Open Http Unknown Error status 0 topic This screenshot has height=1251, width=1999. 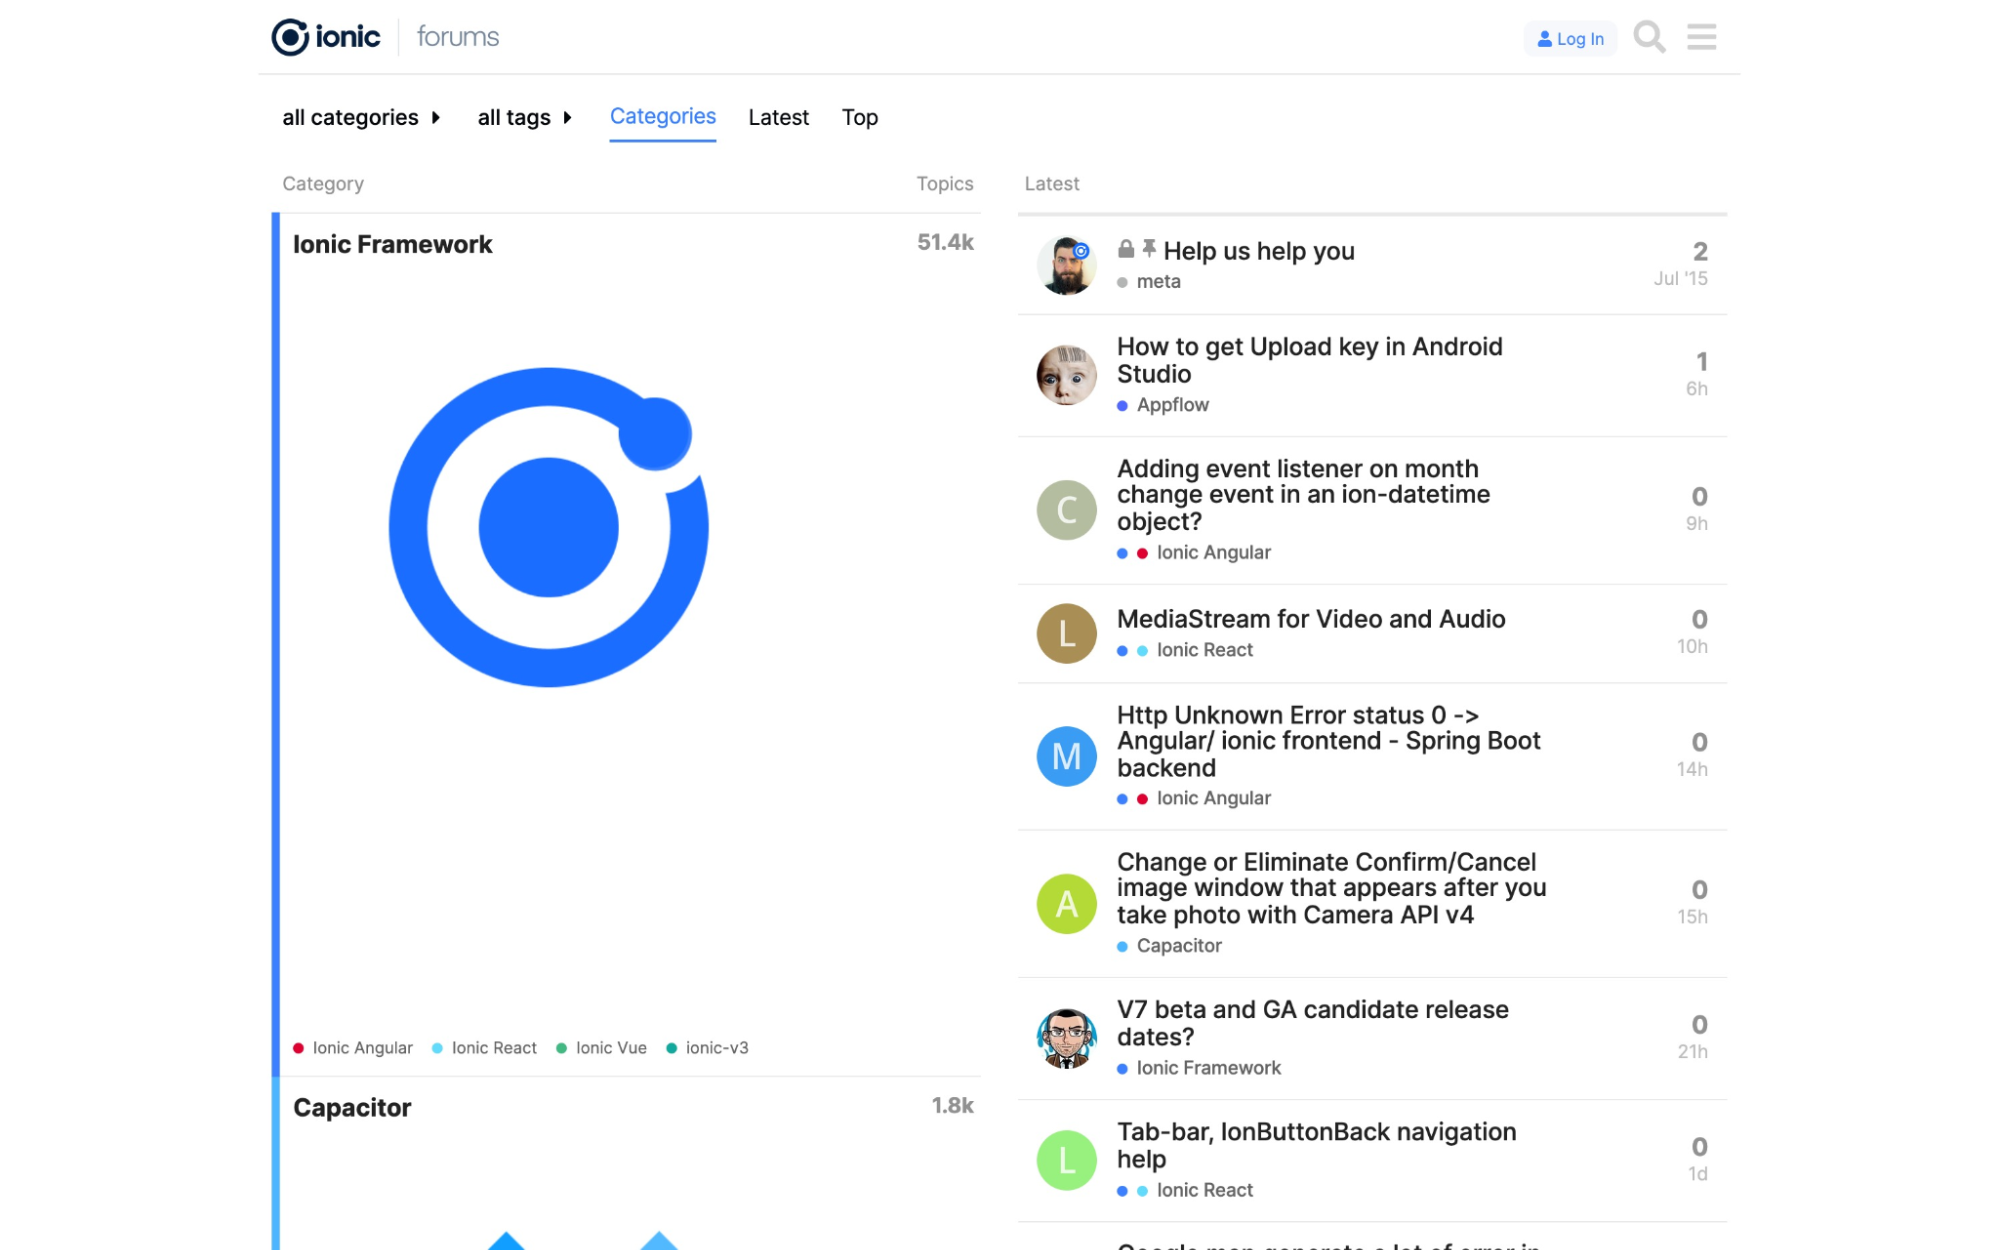tap(1328, 742)
